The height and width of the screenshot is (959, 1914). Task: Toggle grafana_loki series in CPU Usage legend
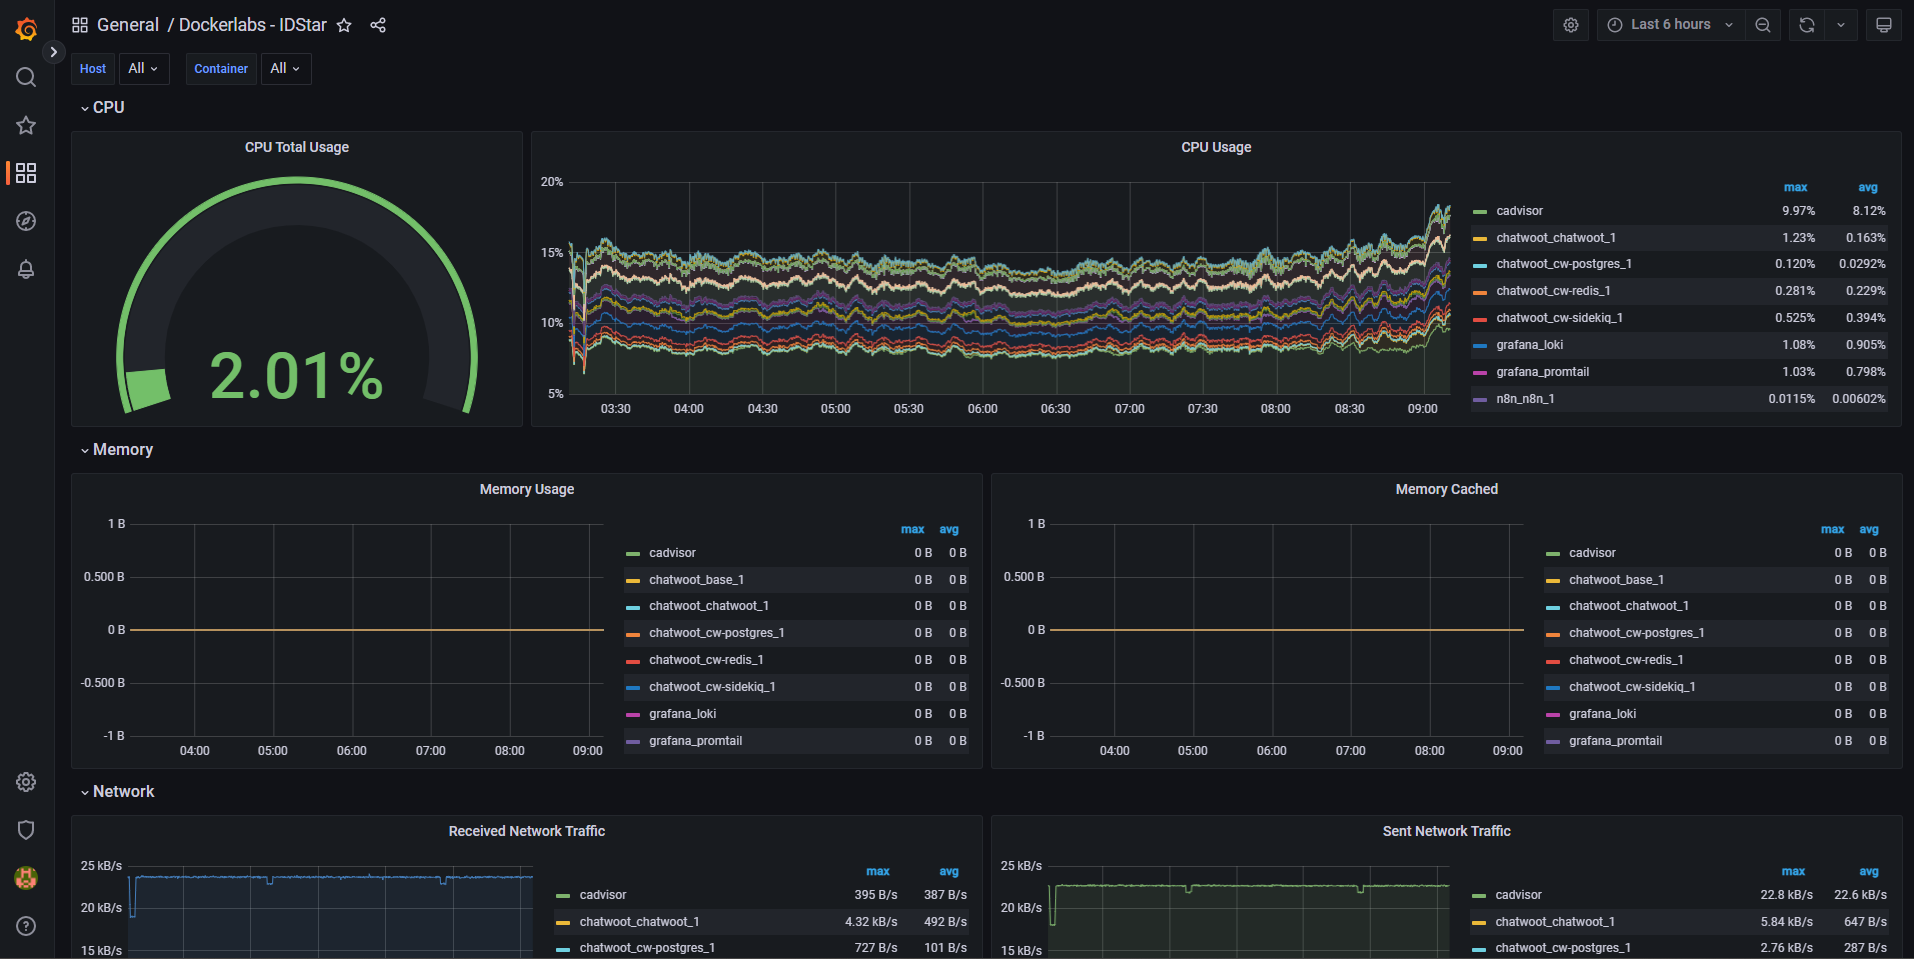pos(1530,345)
